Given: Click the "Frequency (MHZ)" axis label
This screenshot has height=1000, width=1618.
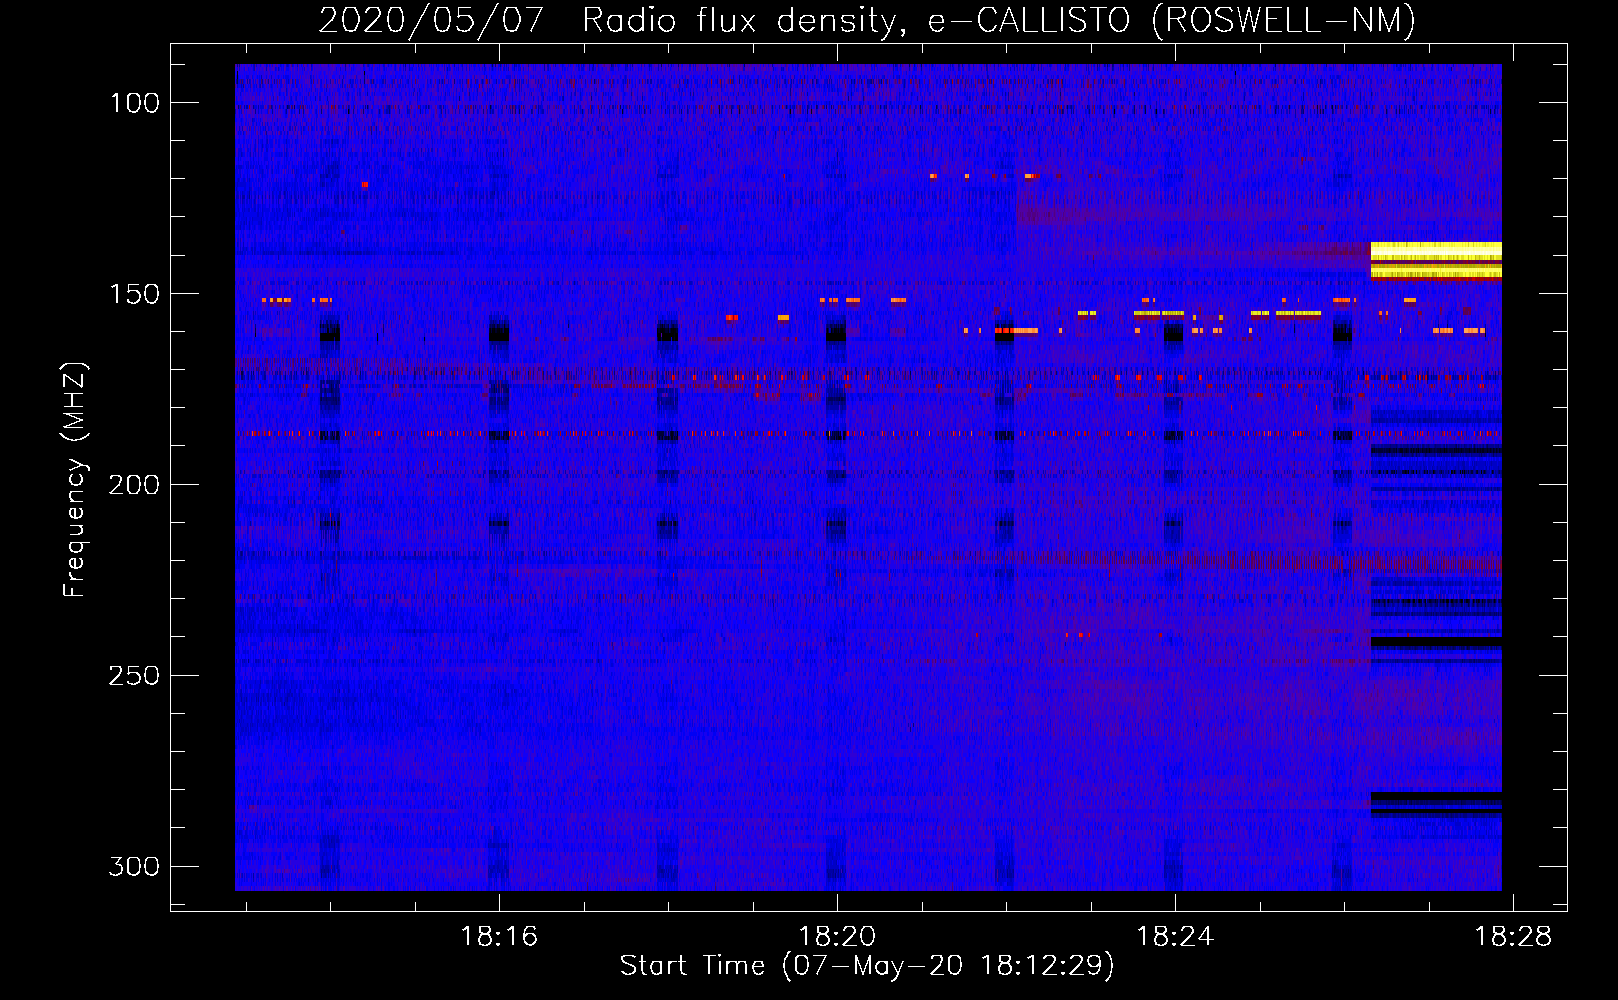Looking at the screenshot, I should 75,479.
